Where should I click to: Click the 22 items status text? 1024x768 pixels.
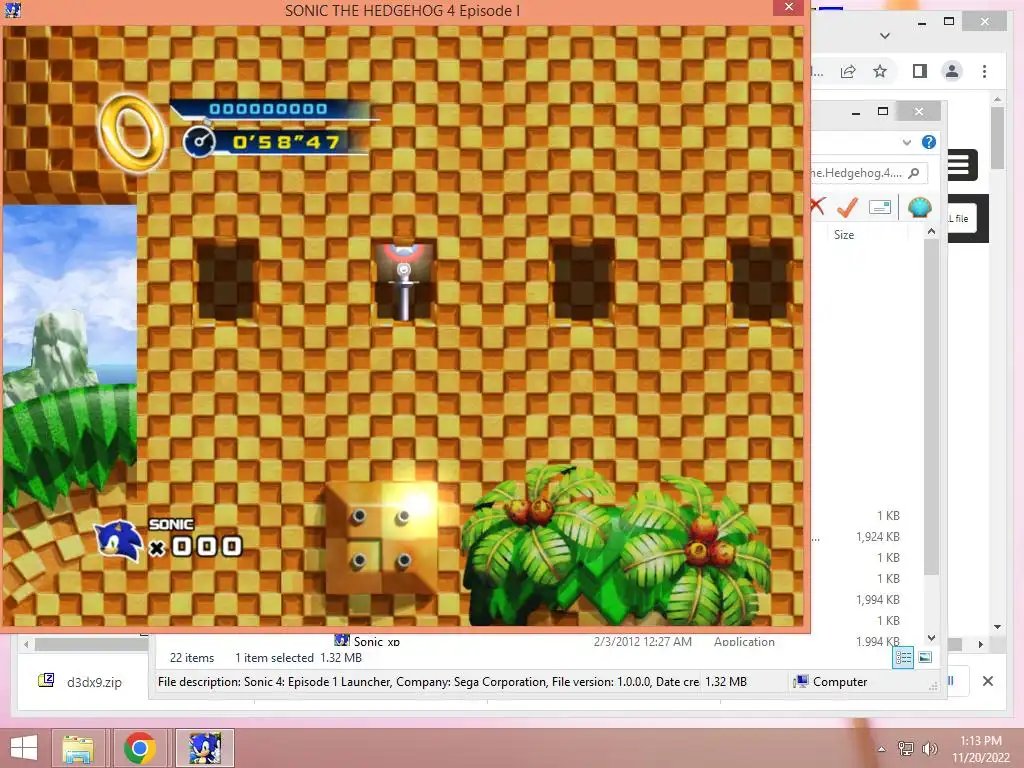point(192,658)
